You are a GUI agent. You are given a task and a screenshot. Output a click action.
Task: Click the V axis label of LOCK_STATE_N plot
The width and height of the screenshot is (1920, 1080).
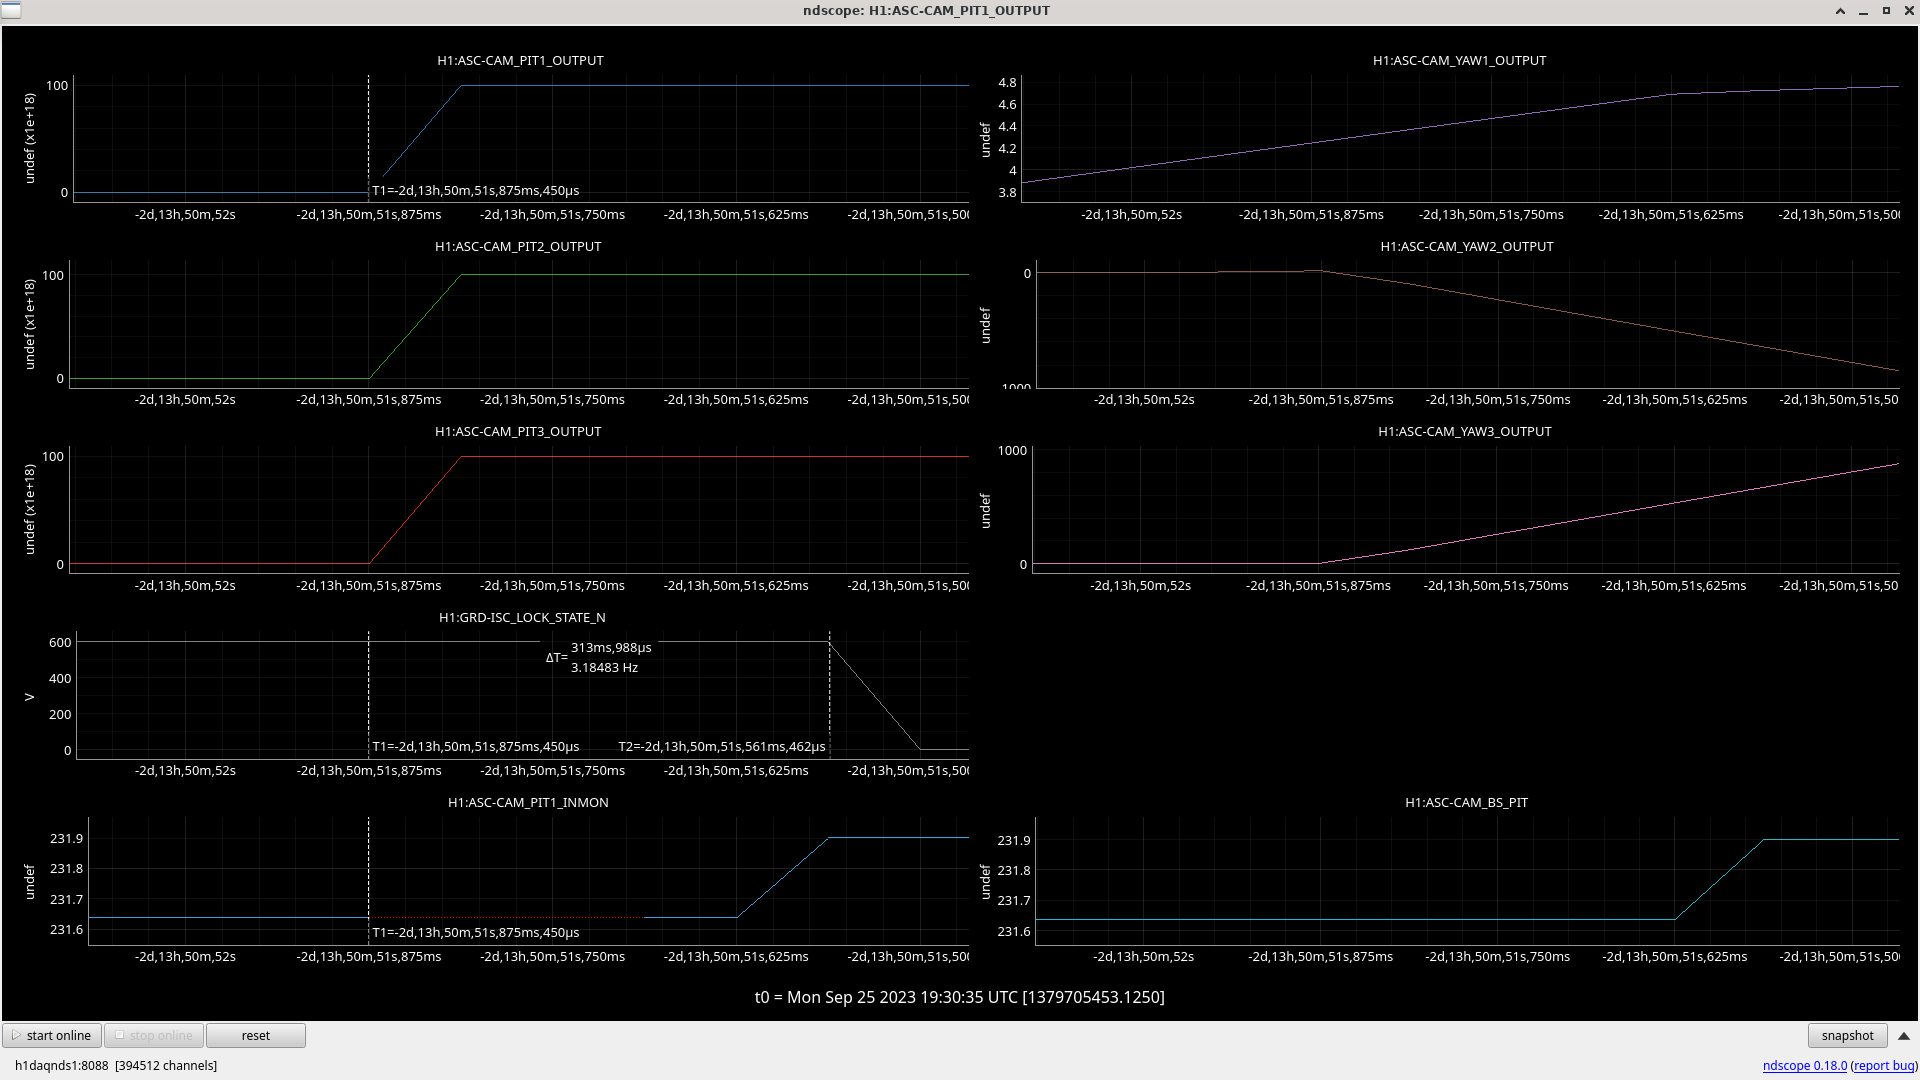tap(30, 697)
